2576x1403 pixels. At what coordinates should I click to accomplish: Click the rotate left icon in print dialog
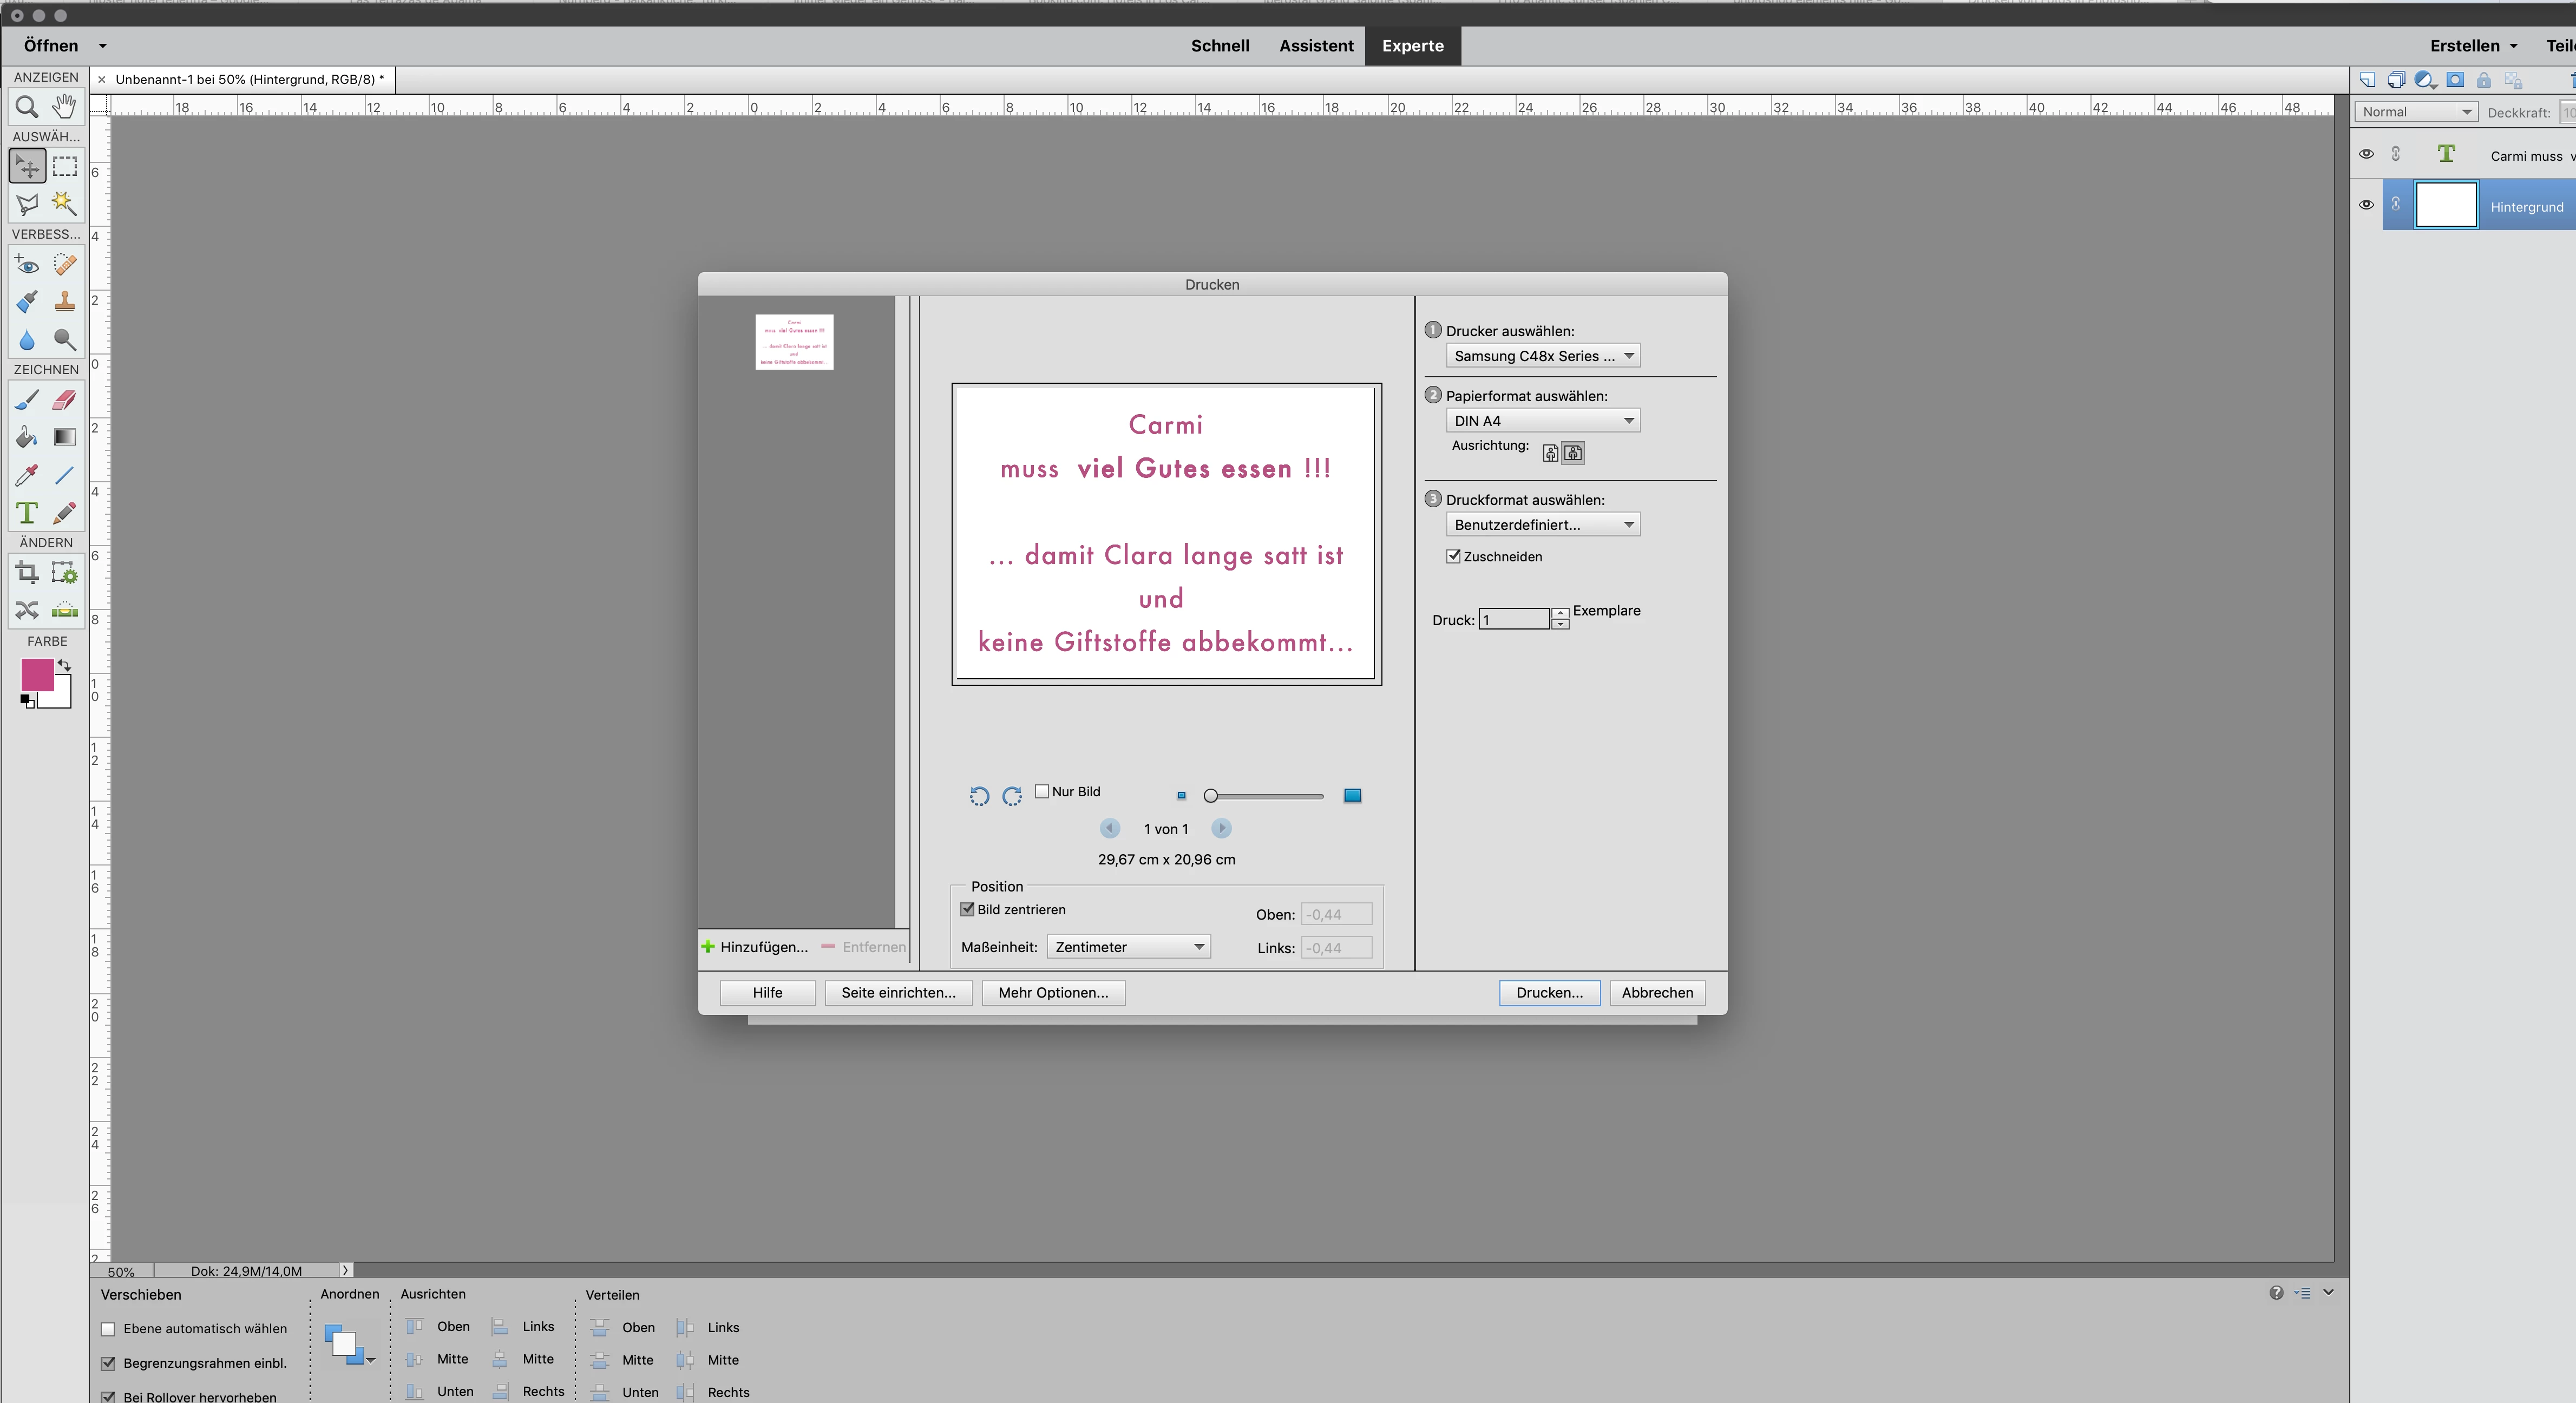pos(979,796)
